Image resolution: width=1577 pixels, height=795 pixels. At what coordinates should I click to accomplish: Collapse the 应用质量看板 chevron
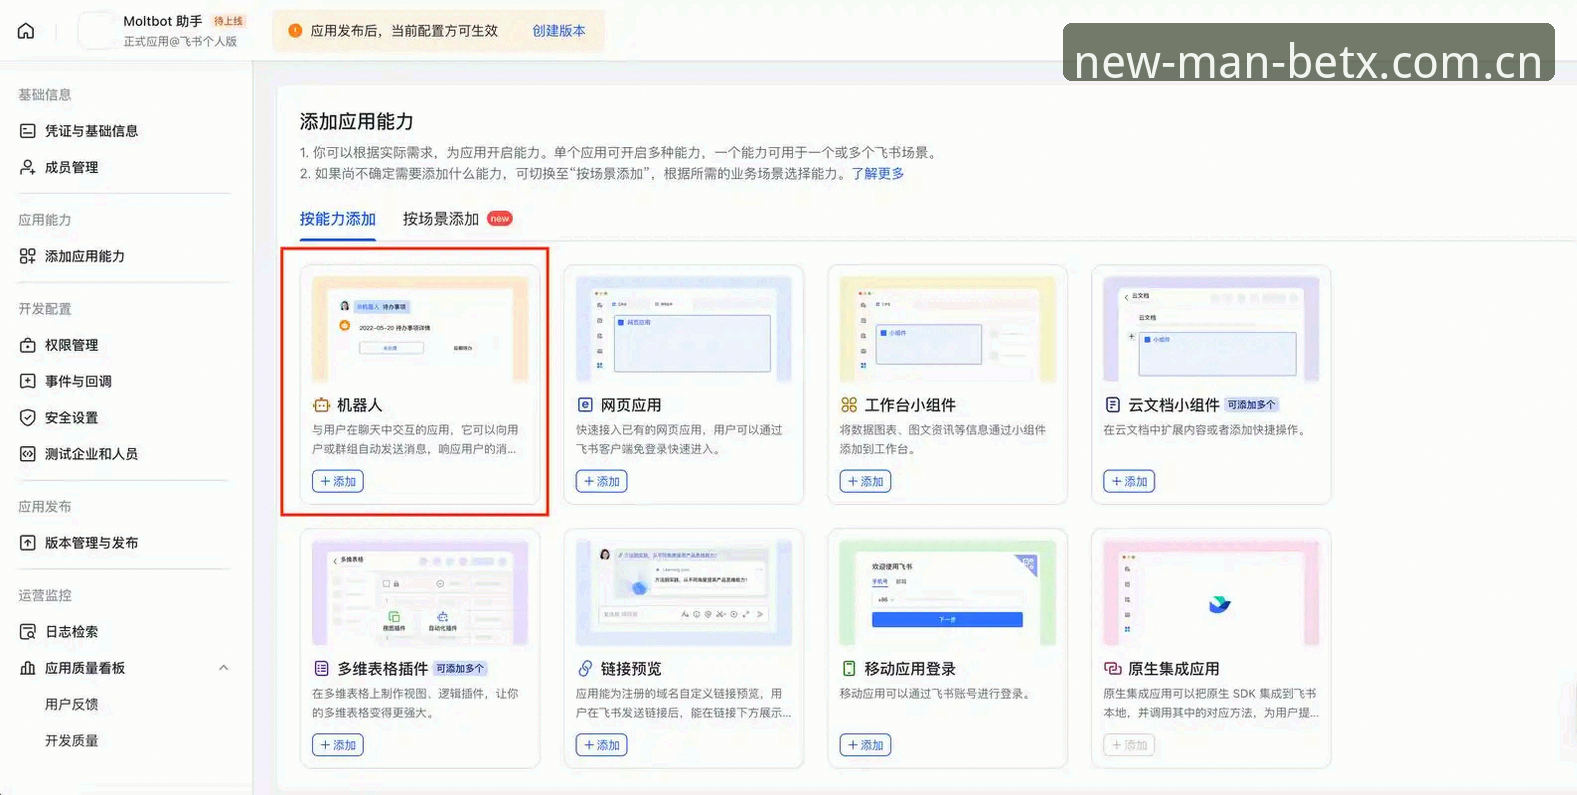224,668
